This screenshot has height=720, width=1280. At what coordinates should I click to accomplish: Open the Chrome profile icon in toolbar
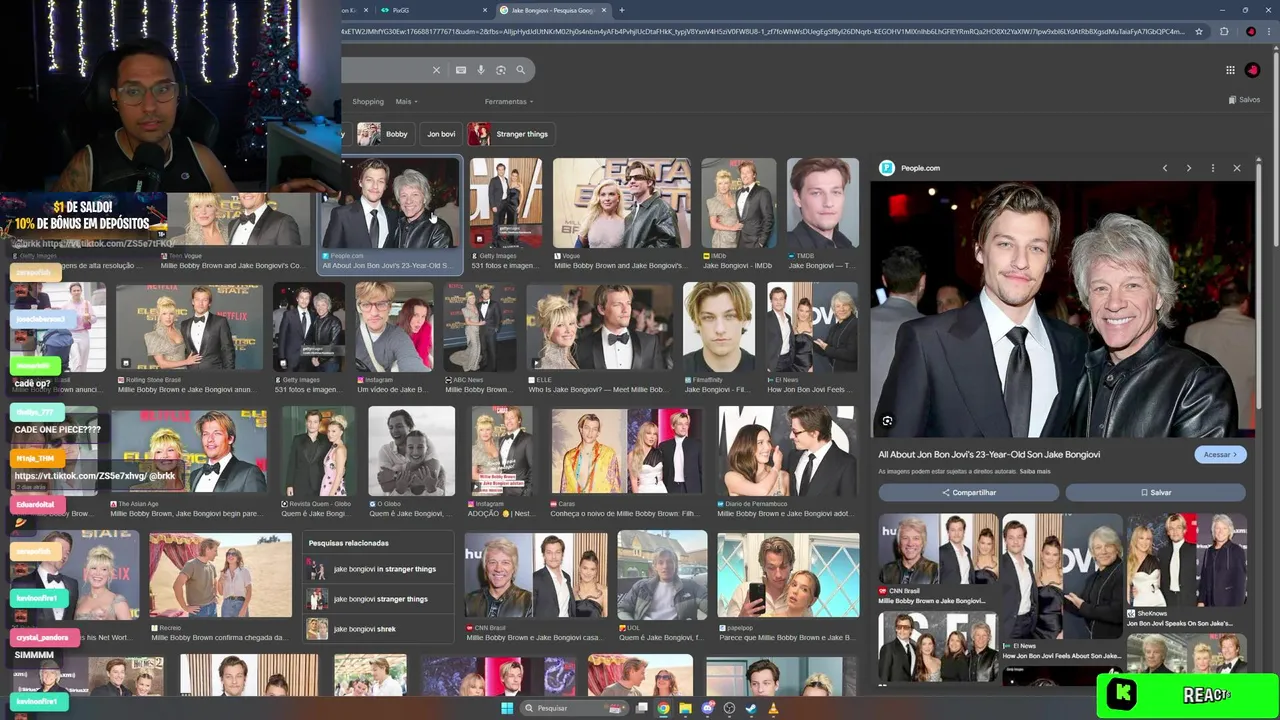coord(1251,31)
